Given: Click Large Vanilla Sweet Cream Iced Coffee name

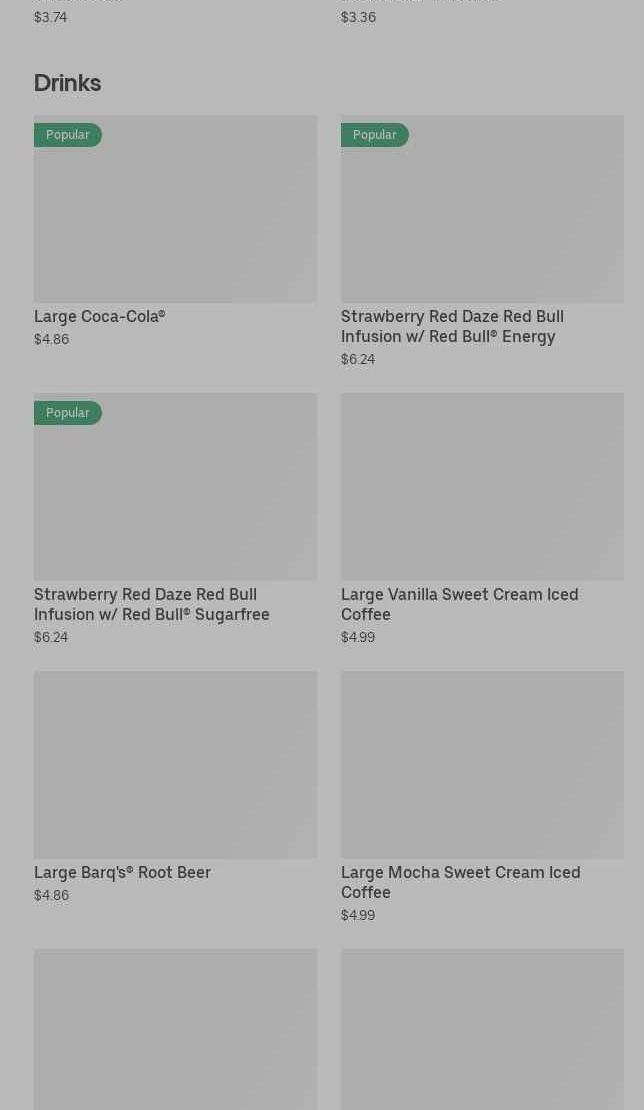Looking at the screenshot, I should [459, 604].
